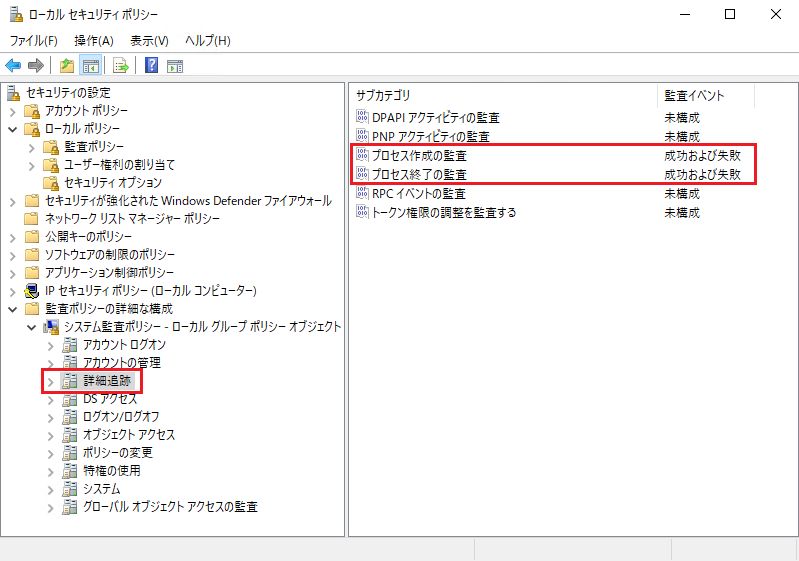Image resolution: width=799 pixels, height=561 pixels.
Task: Collapse the ローカル ポリシー tree node
Action: click(13, 129)
